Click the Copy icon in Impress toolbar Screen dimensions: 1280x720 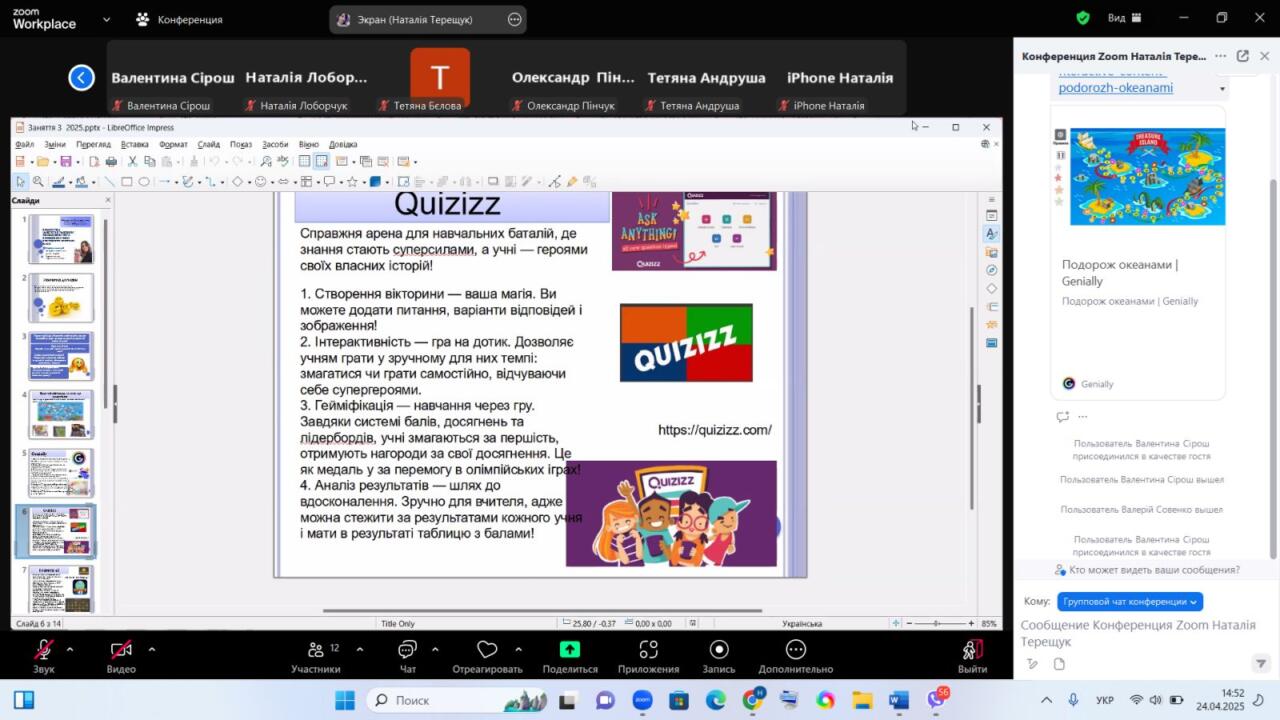(149, 161)
